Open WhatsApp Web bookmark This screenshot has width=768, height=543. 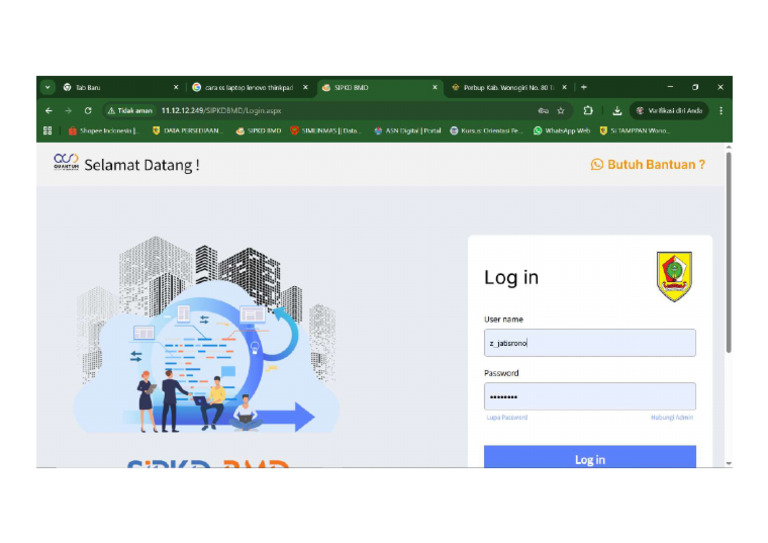coord(562,131)
